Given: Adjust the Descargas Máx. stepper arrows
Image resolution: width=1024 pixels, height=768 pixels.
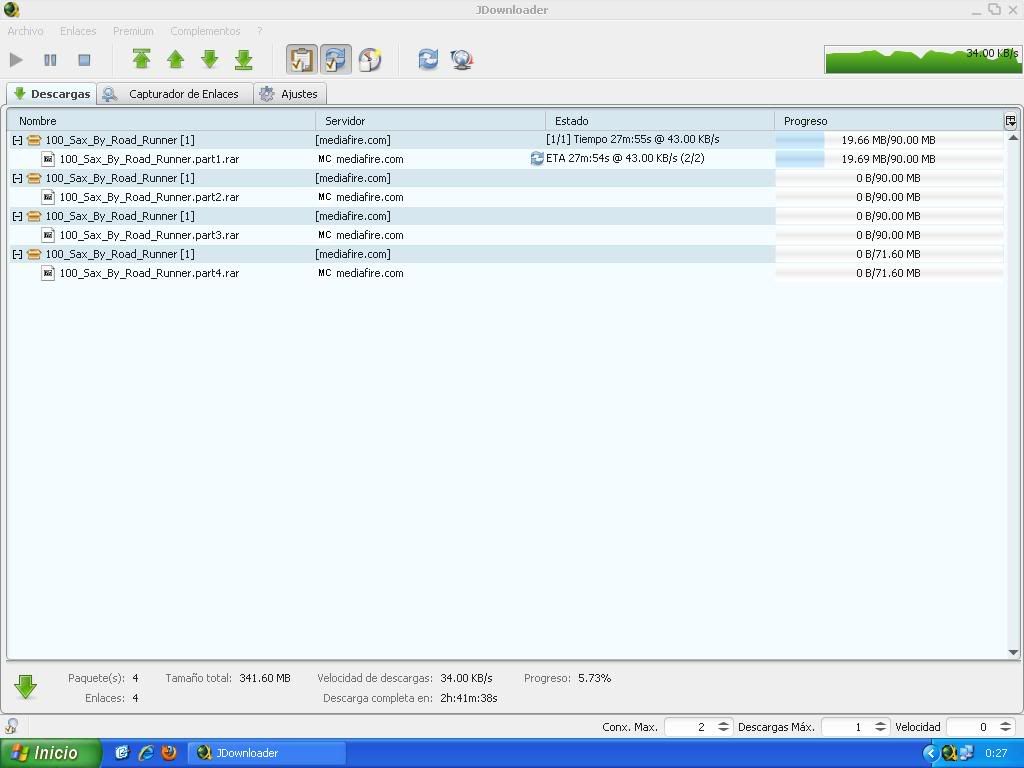Looking at the screenshot, I should [880, 727].
